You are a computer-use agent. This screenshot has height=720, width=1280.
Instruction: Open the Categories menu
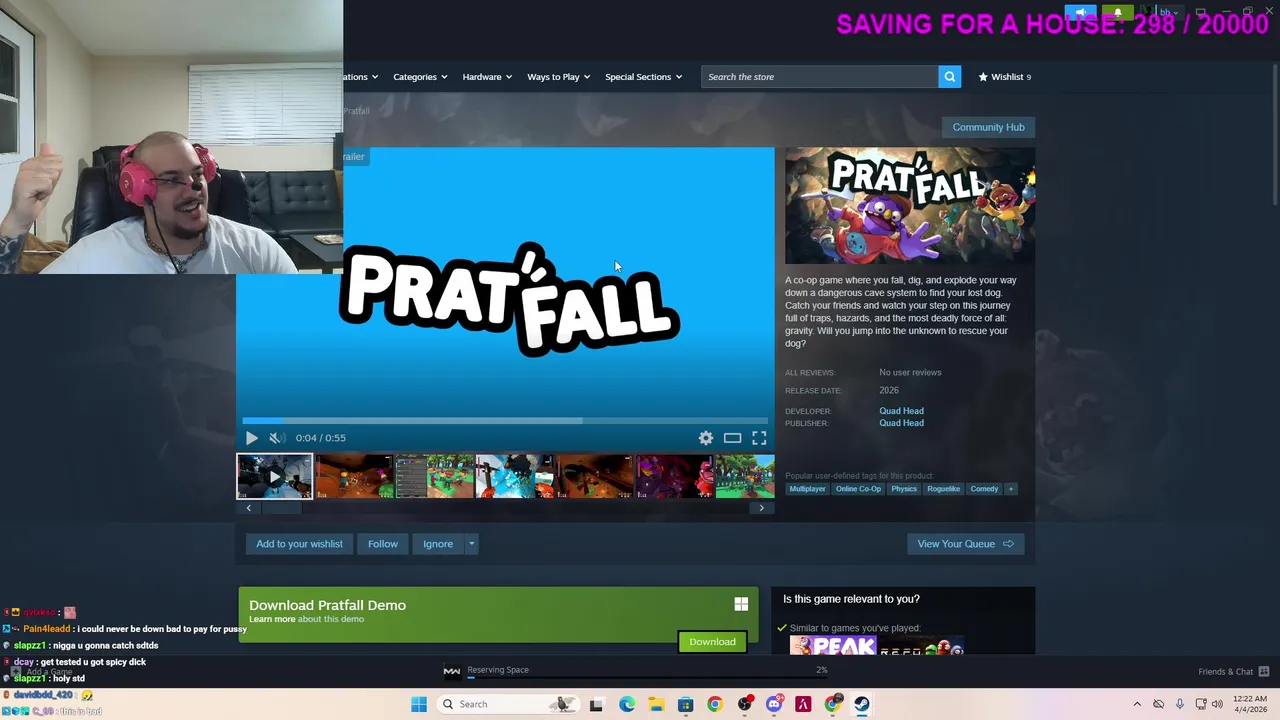click(420, 77)
